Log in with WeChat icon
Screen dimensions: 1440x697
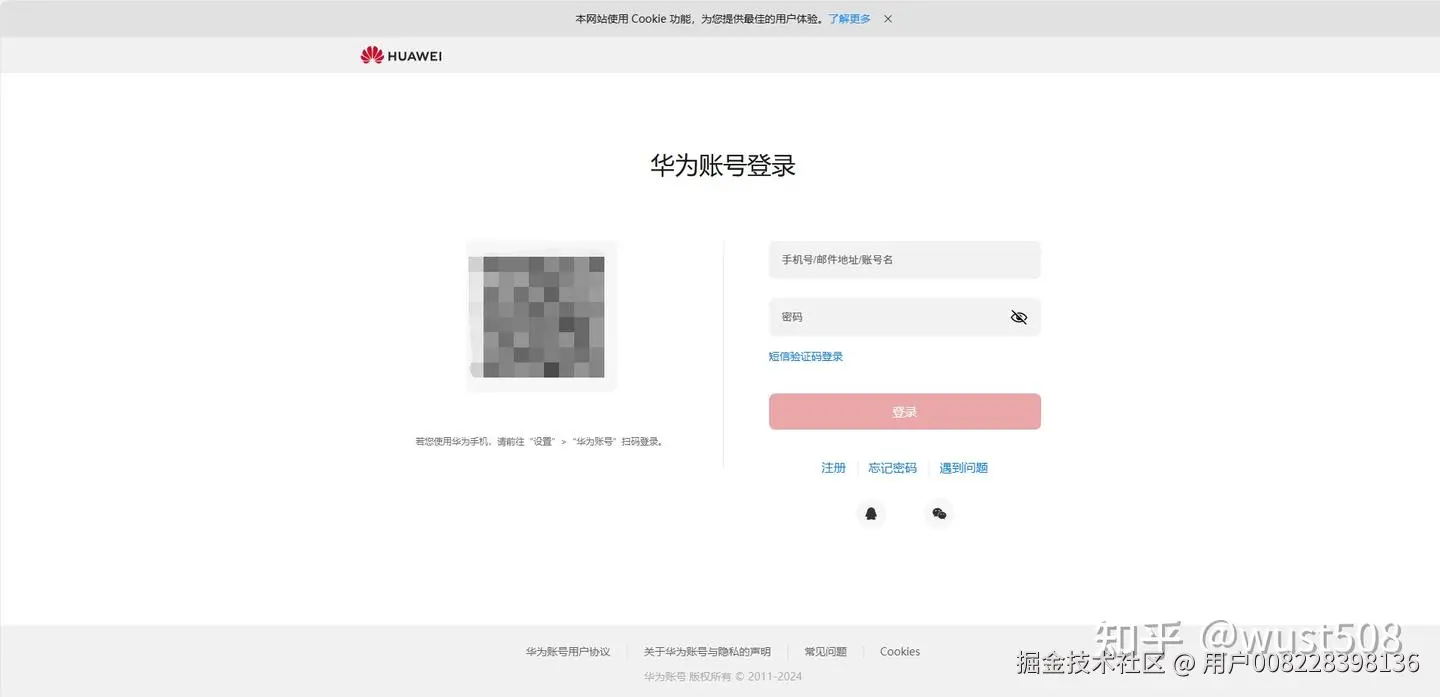(x=939, y=514)
